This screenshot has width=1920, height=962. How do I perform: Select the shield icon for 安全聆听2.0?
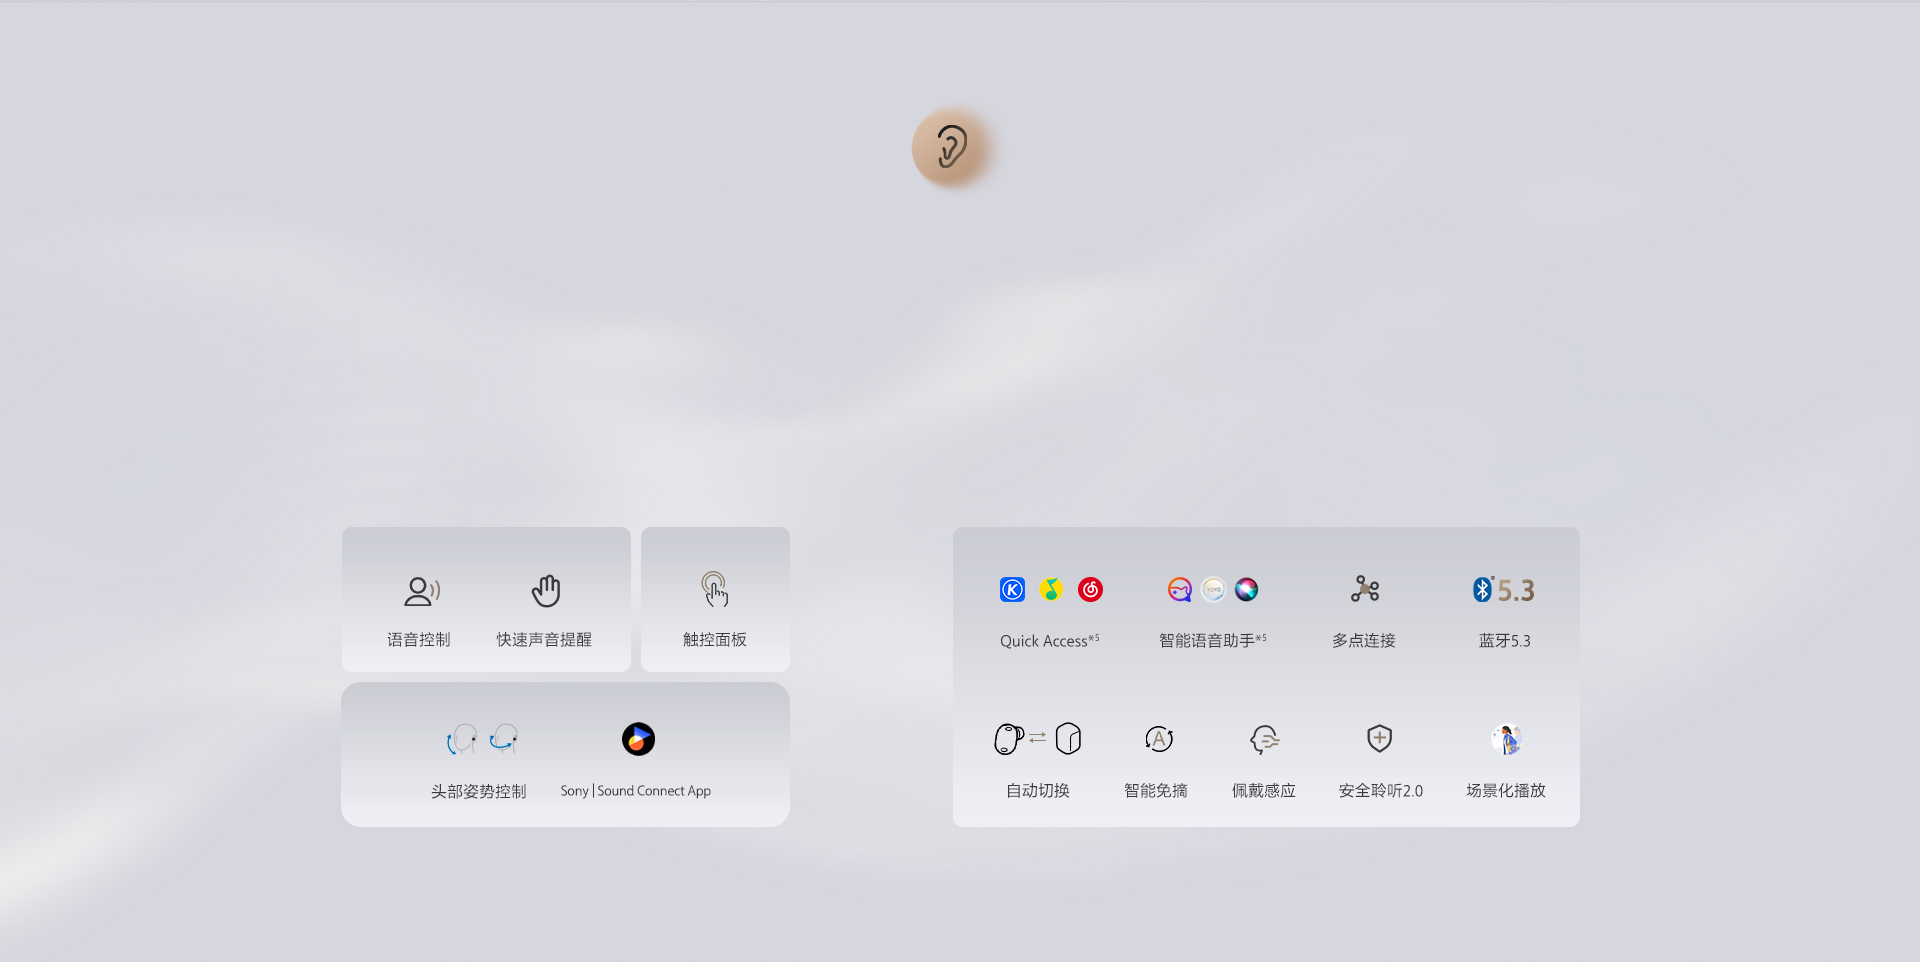point(1380,739)
